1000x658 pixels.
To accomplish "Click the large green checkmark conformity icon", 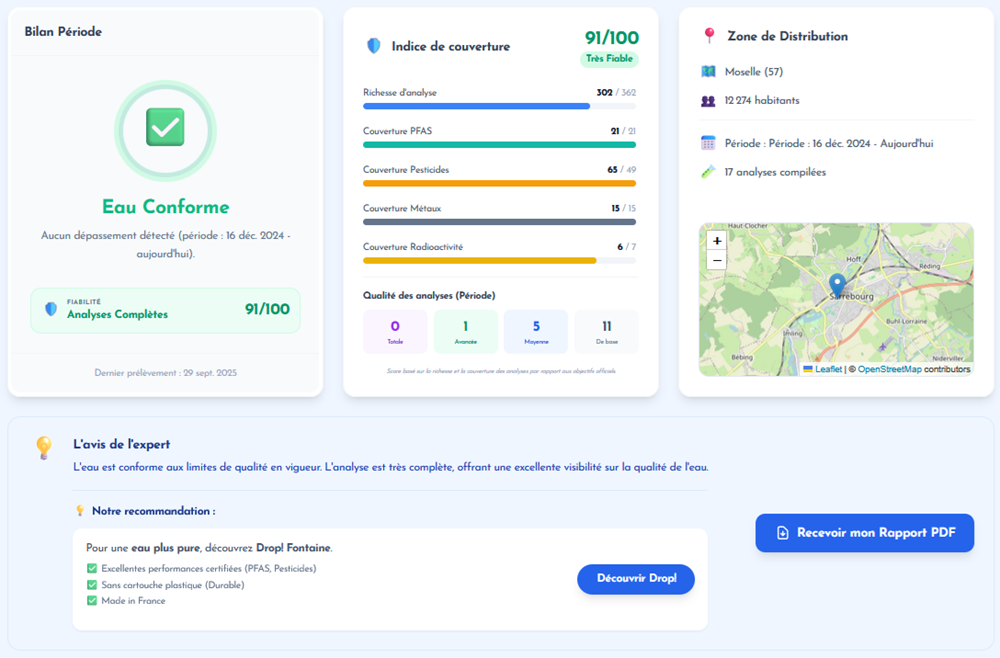I will tap(165, 127).
